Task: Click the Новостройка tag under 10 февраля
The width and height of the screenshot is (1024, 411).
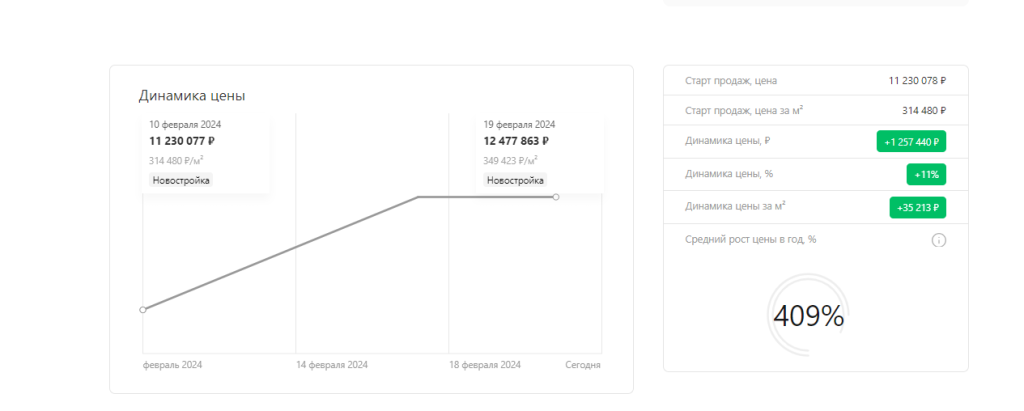Action: (181, 180)
